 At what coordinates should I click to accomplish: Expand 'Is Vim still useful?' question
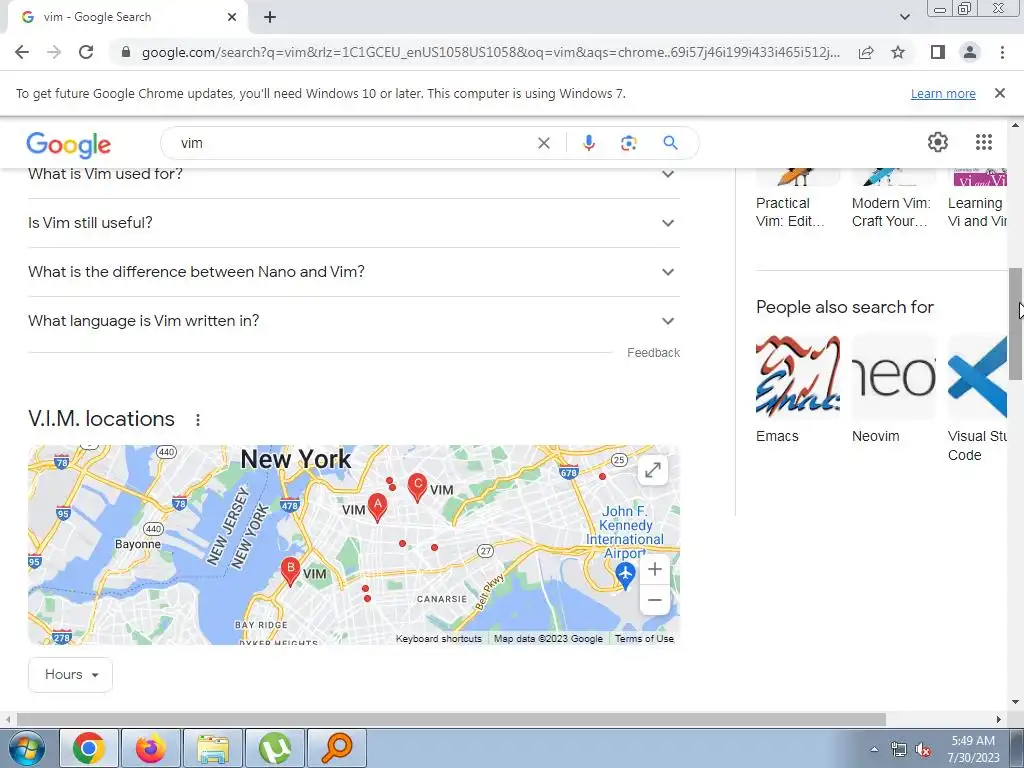[x=353, y=223]
